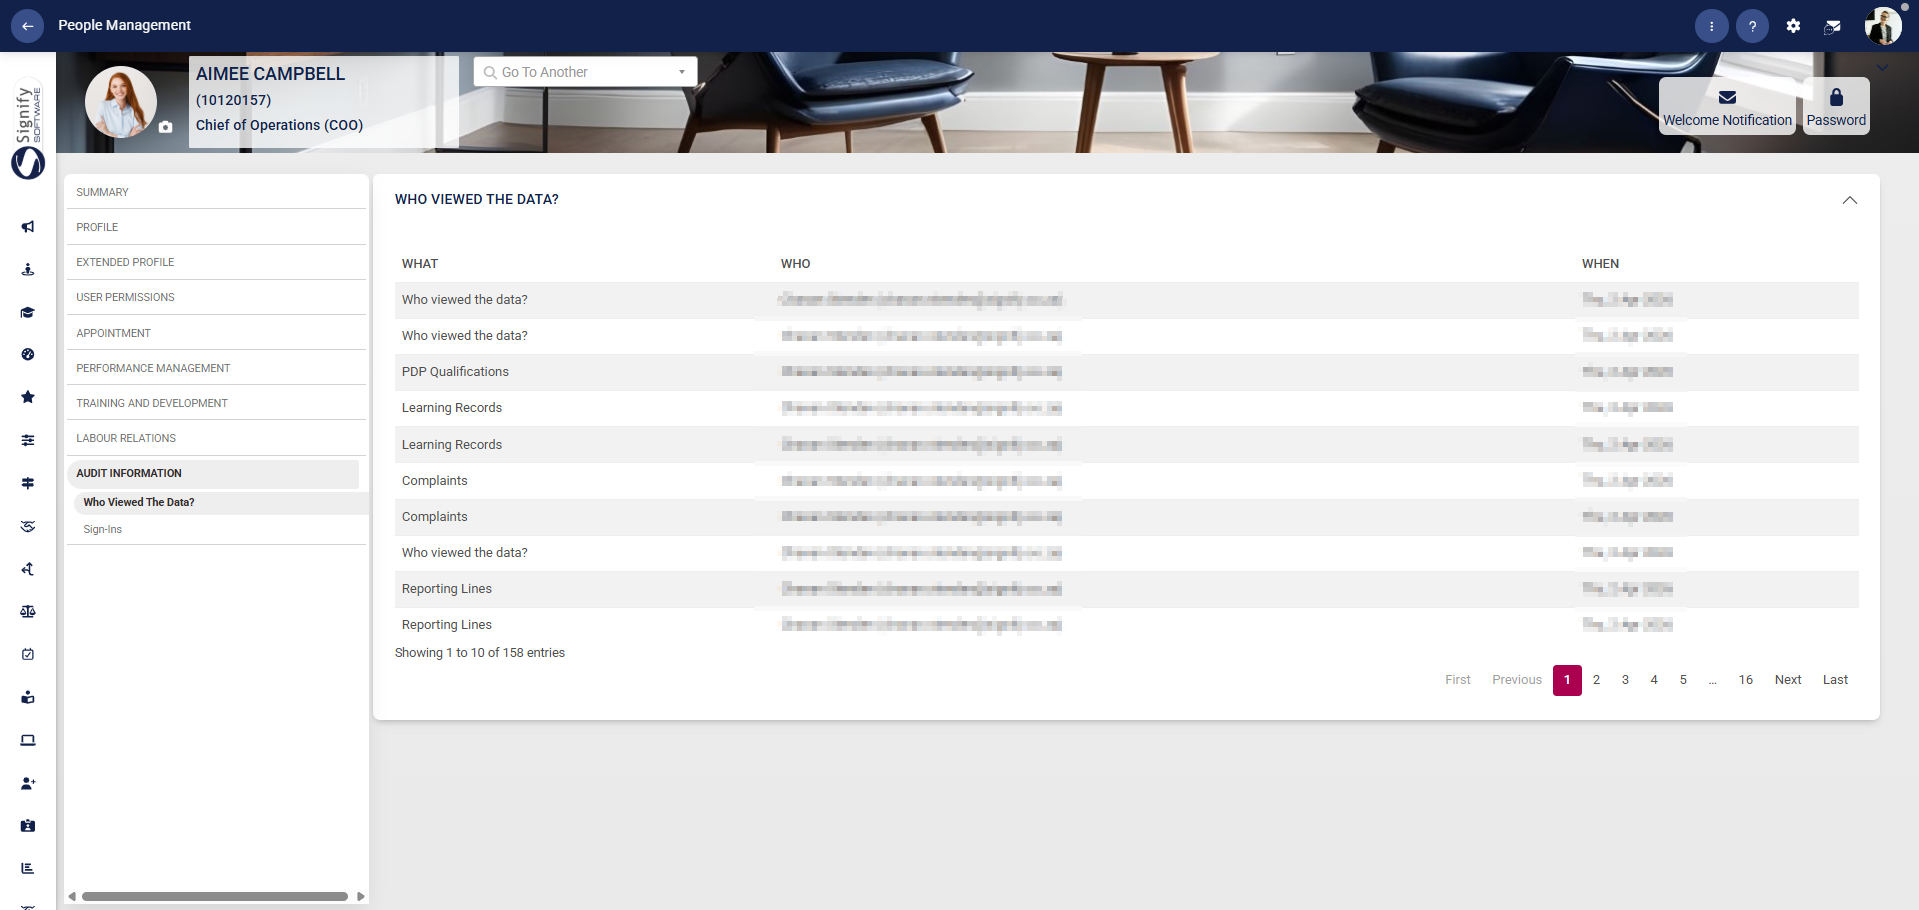
Task: Switch to the User Permissions section
Action: click(x=125, y=297)
